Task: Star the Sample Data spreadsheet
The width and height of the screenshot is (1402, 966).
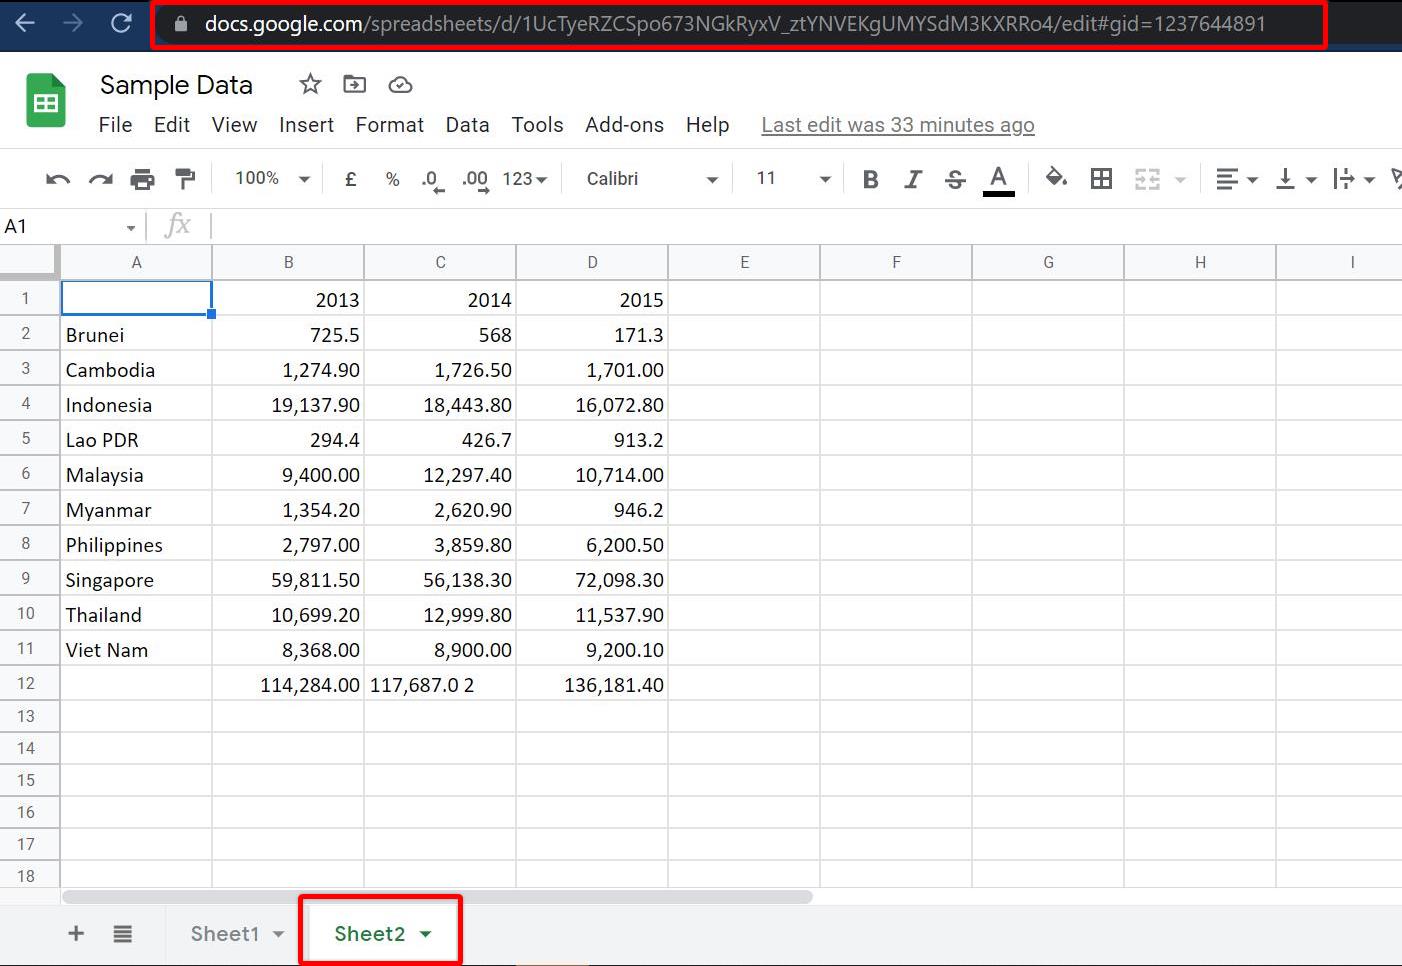Action: point(309,84)
